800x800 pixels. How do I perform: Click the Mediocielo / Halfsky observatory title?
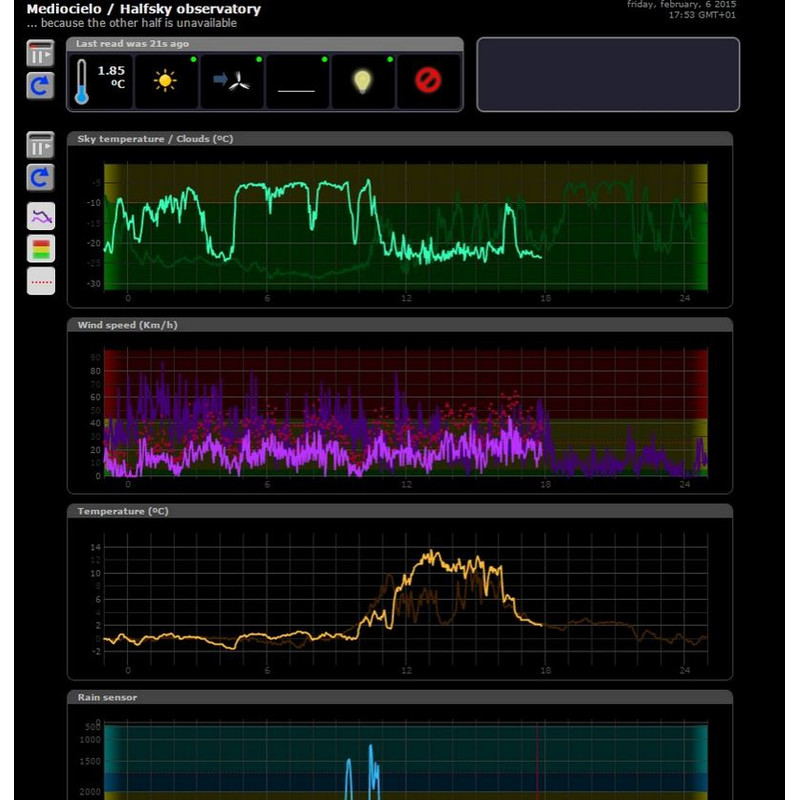tap(143, 9)
